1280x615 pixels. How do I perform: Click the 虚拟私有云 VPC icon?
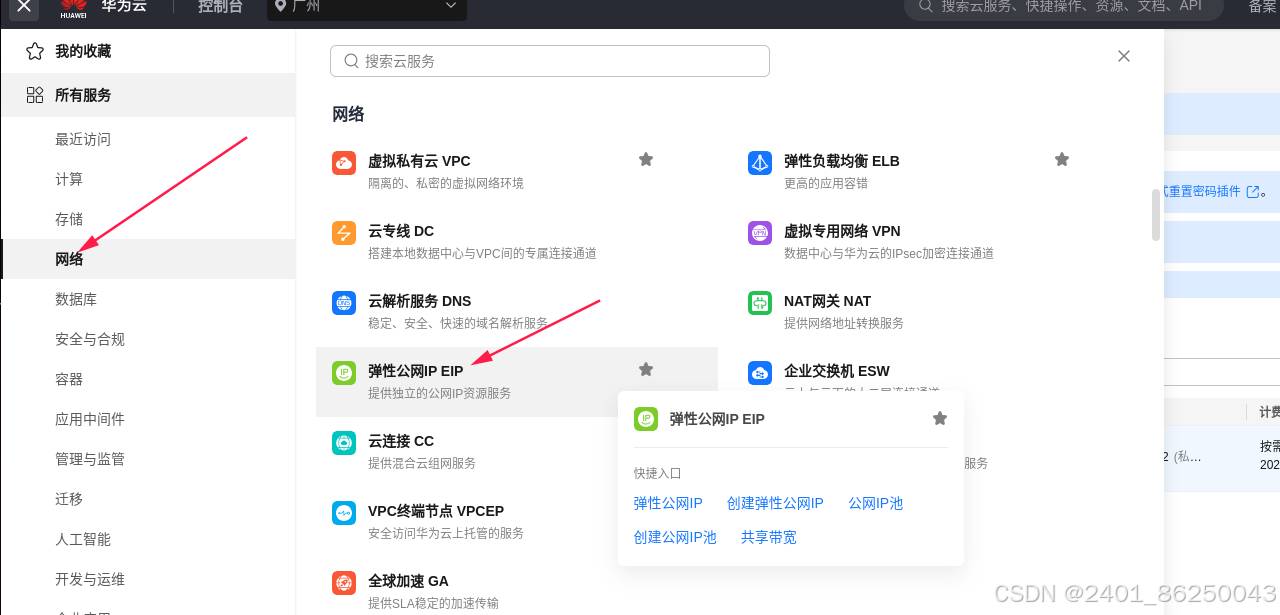[x=344, y=162]
